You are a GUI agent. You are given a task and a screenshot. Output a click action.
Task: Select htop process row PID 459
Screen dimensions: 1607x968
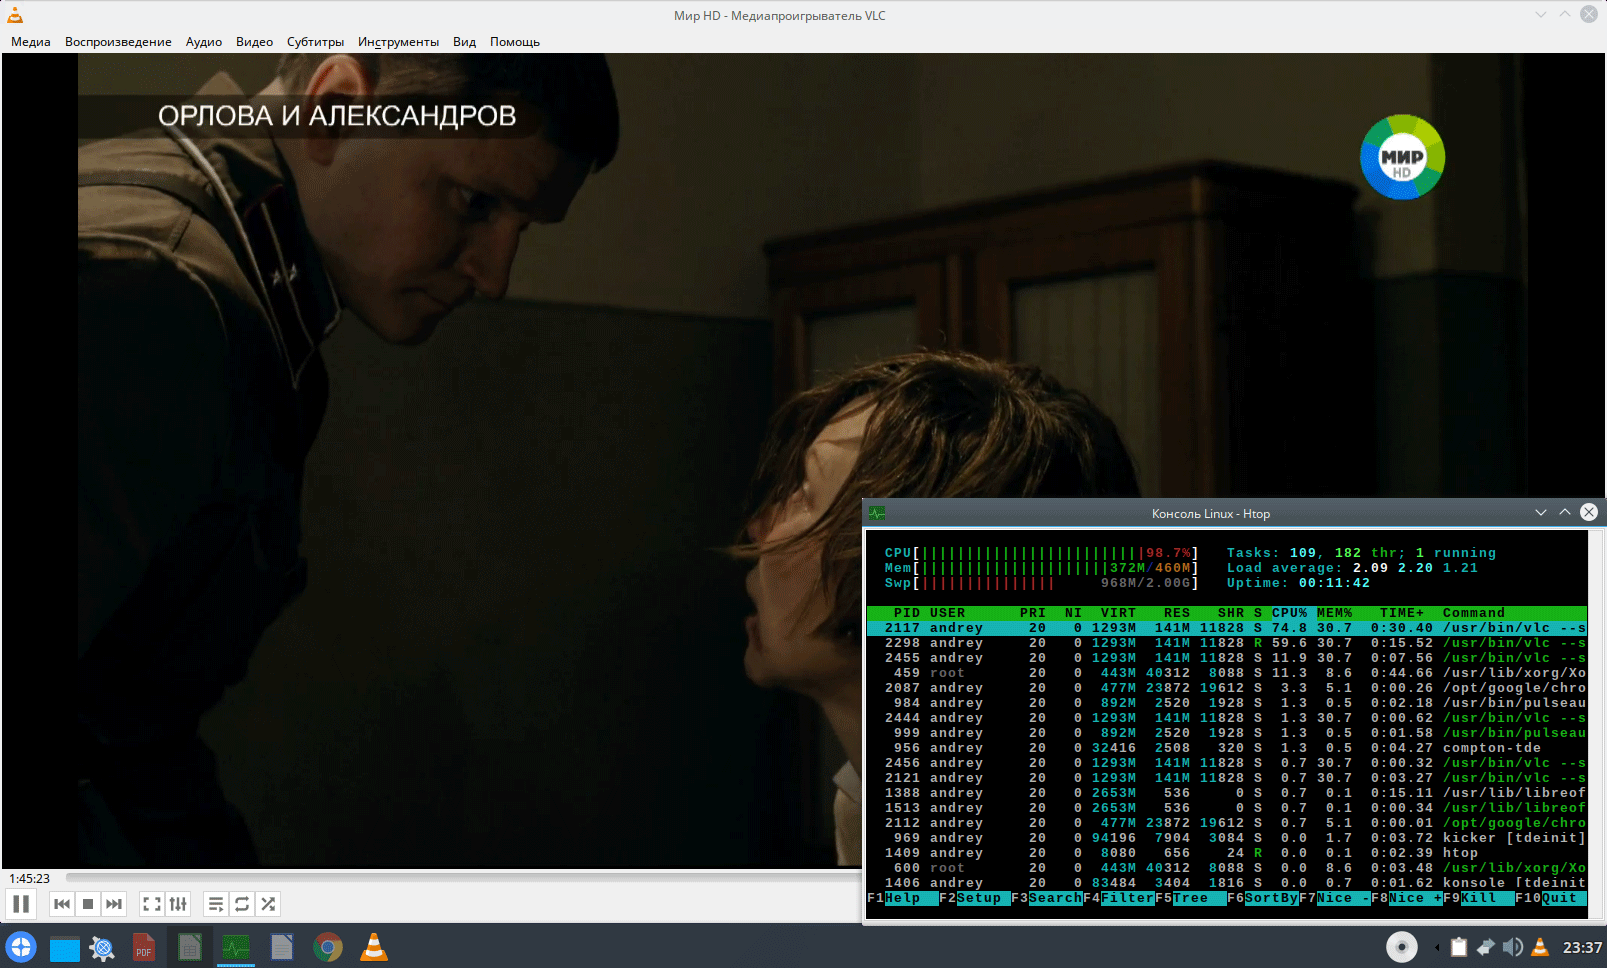pyautogui.click(x=1227, y=673)
